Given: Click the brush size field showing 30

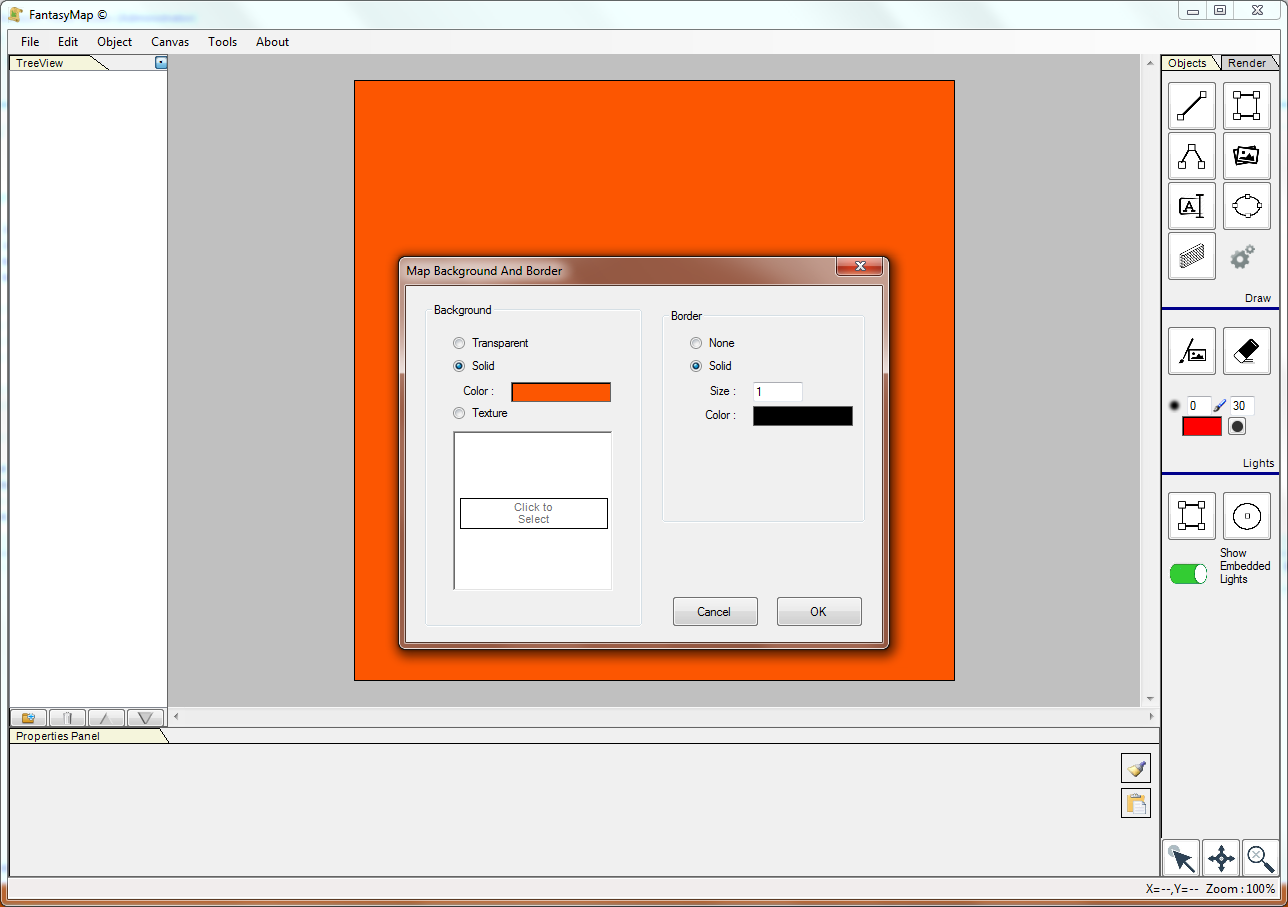Looking at the screenshot, I should coord(1241,406).
